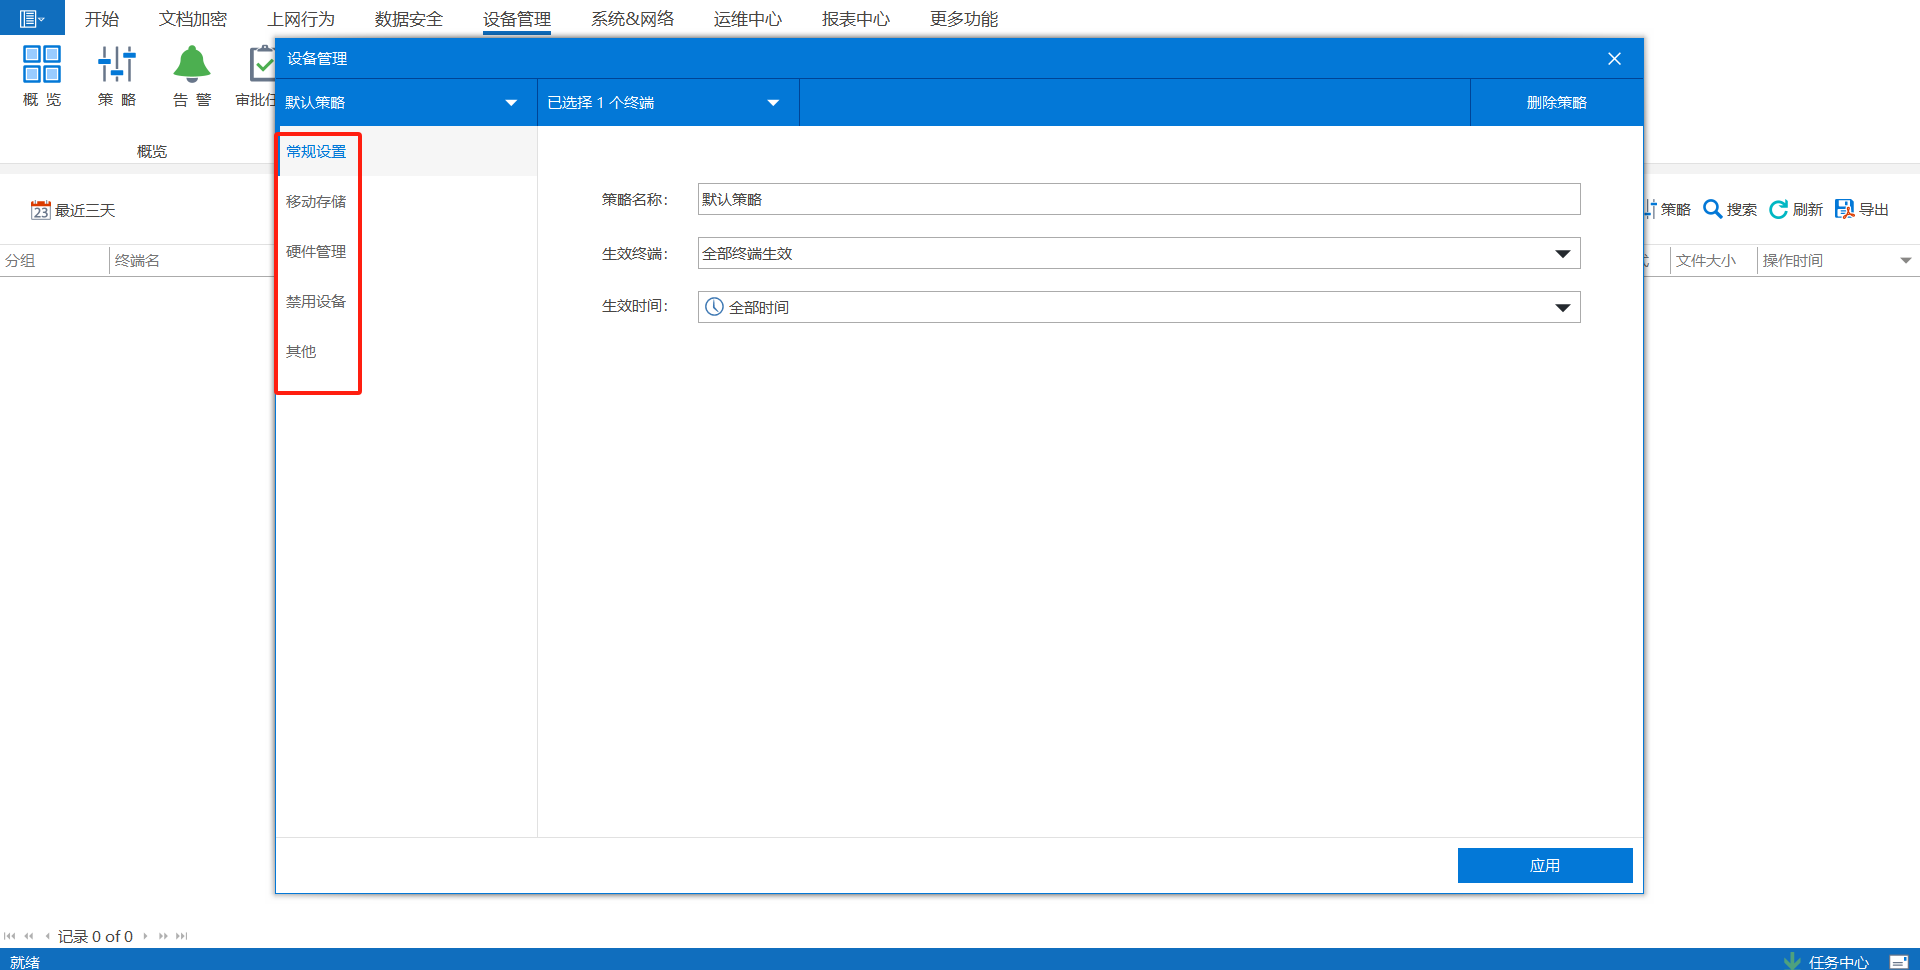Select 移动存储 in the left sidebar
The height and width of the screenshot is (970, 1920).
[x=316, y=202]
